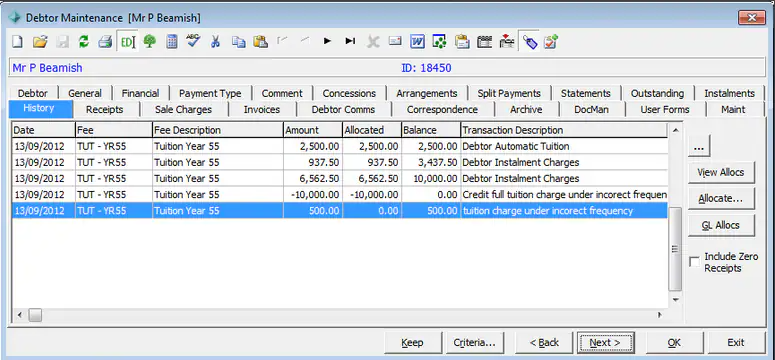Click the Allocate... button
The width and height of the screenshot is (775, 360).
[721, 198]
